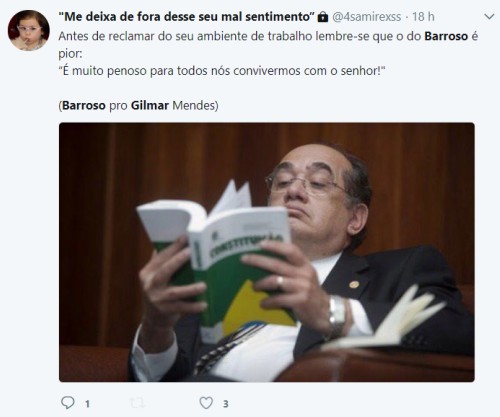
Task: Click the bold word "Gilmar"
Action: [150, 106]
